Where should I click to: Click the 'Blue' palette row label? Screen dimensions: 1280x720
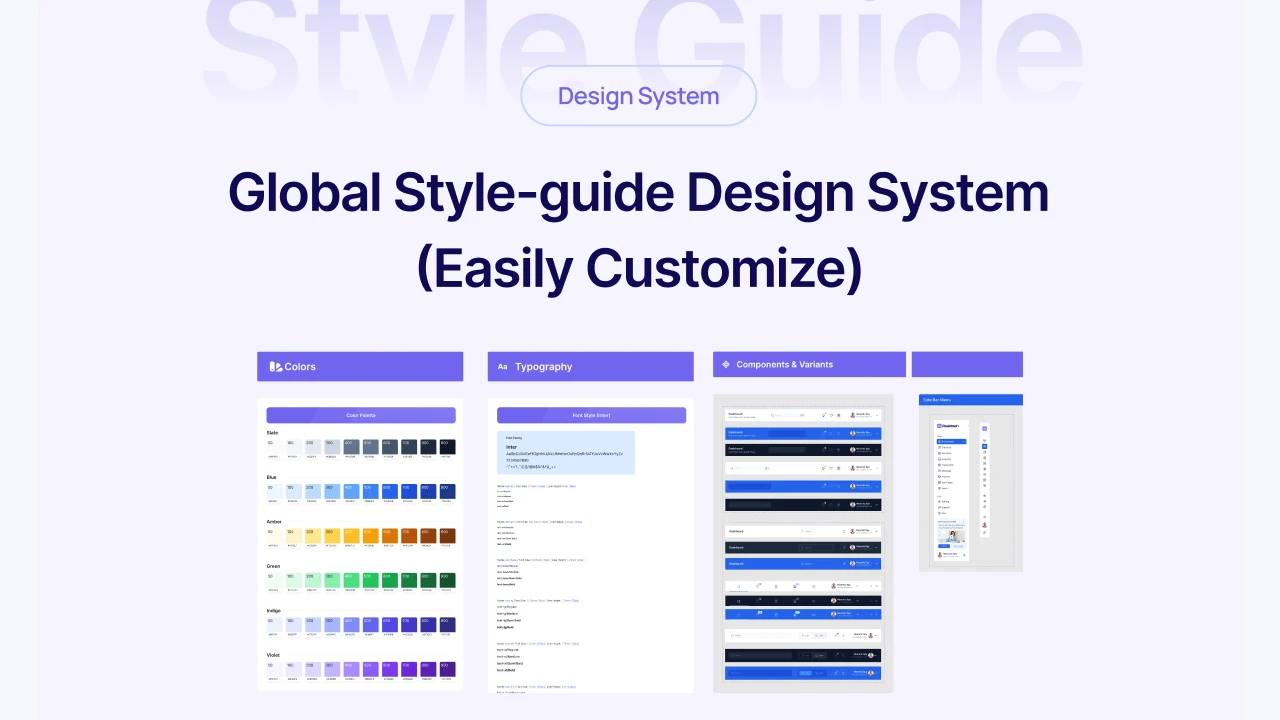tap(272, 477)
